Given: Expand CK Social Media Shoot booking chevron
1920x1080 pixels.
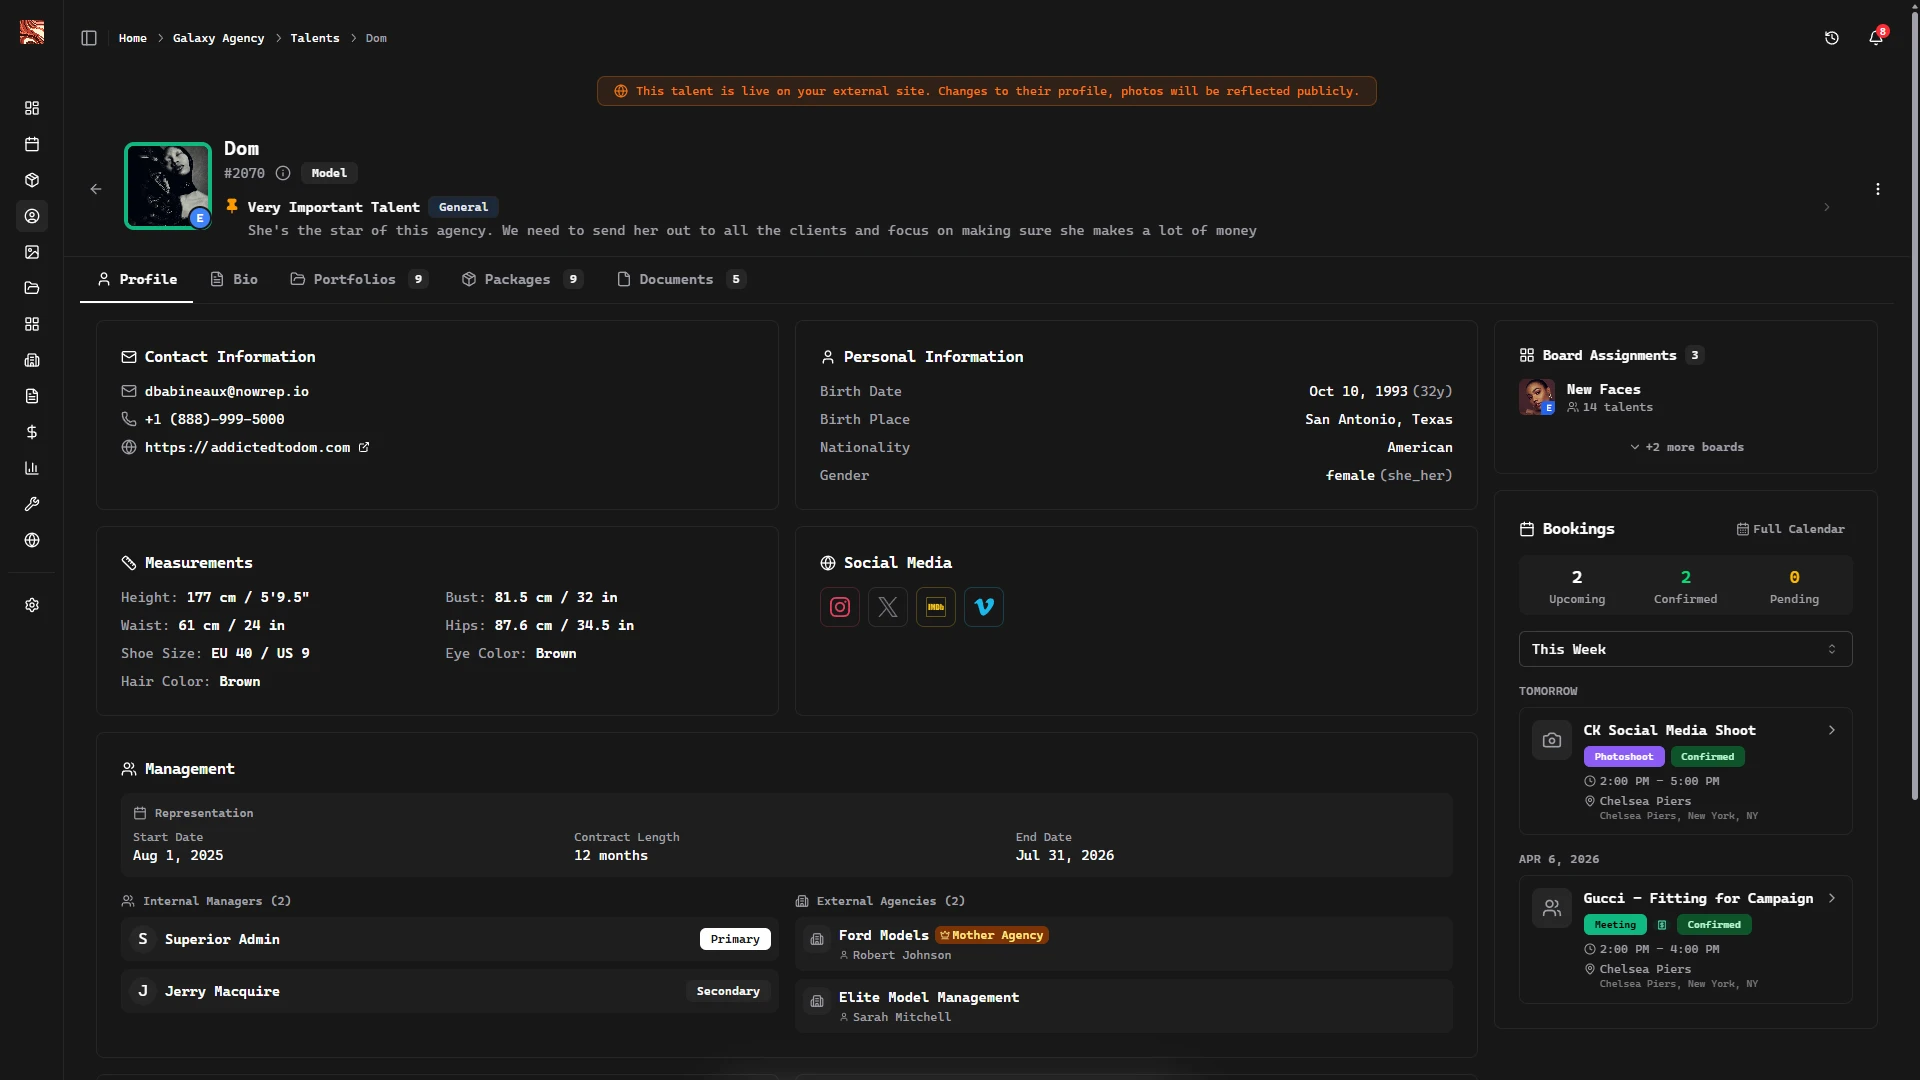Looking at the screenshot, I should point(1832,730).
